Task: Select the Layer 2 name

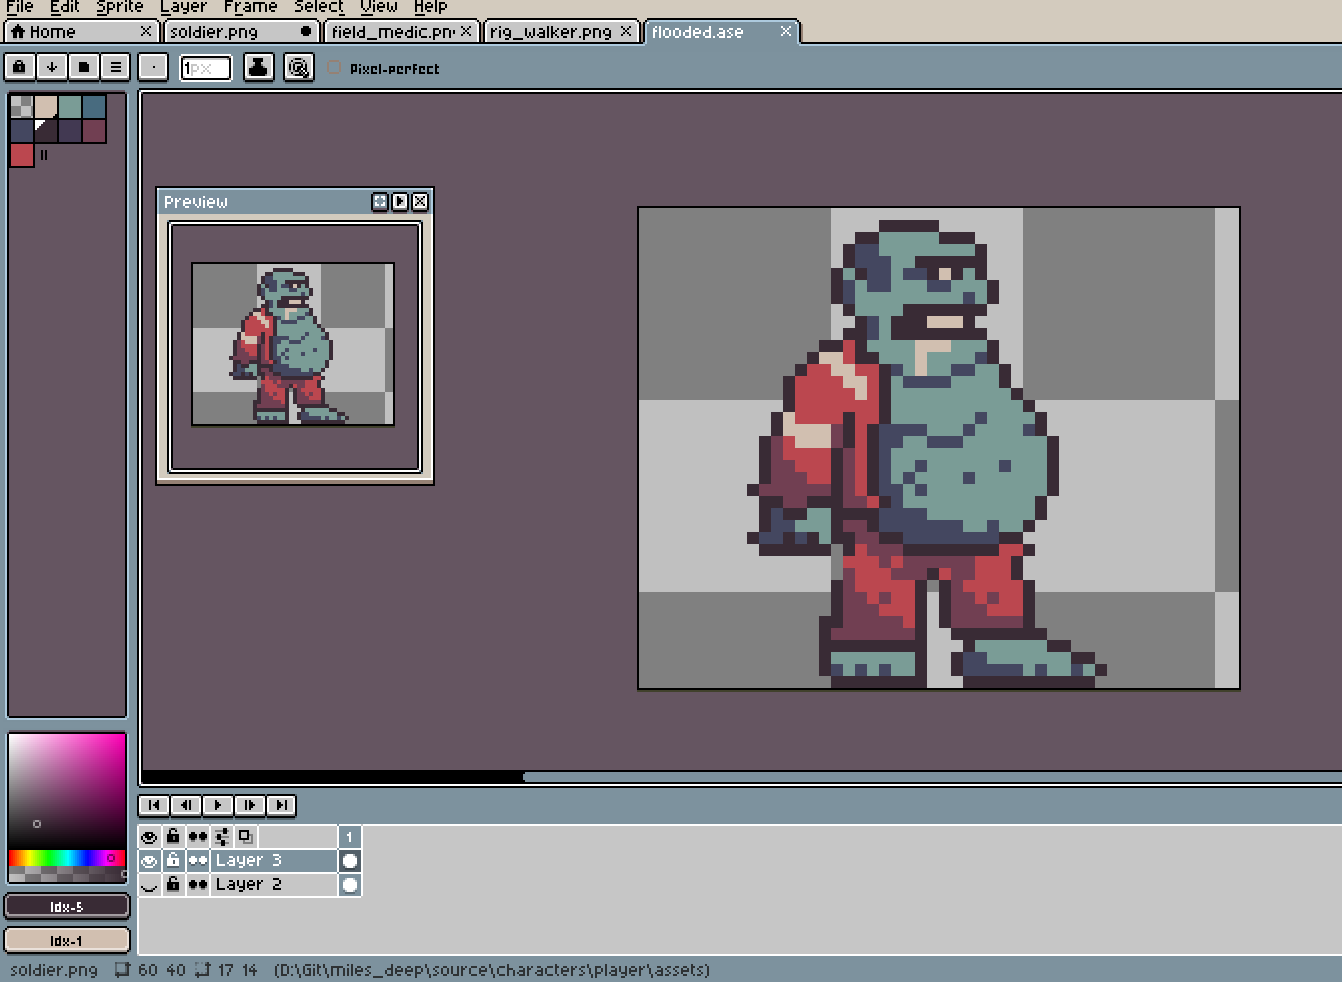Action: [274, 885]
